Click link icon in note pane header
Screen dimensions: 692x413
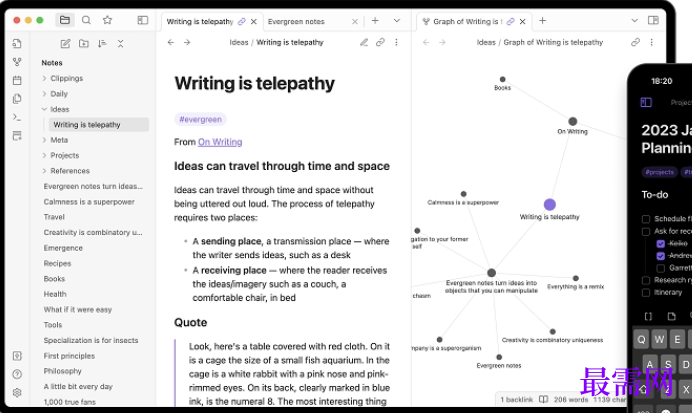[380, 42]
